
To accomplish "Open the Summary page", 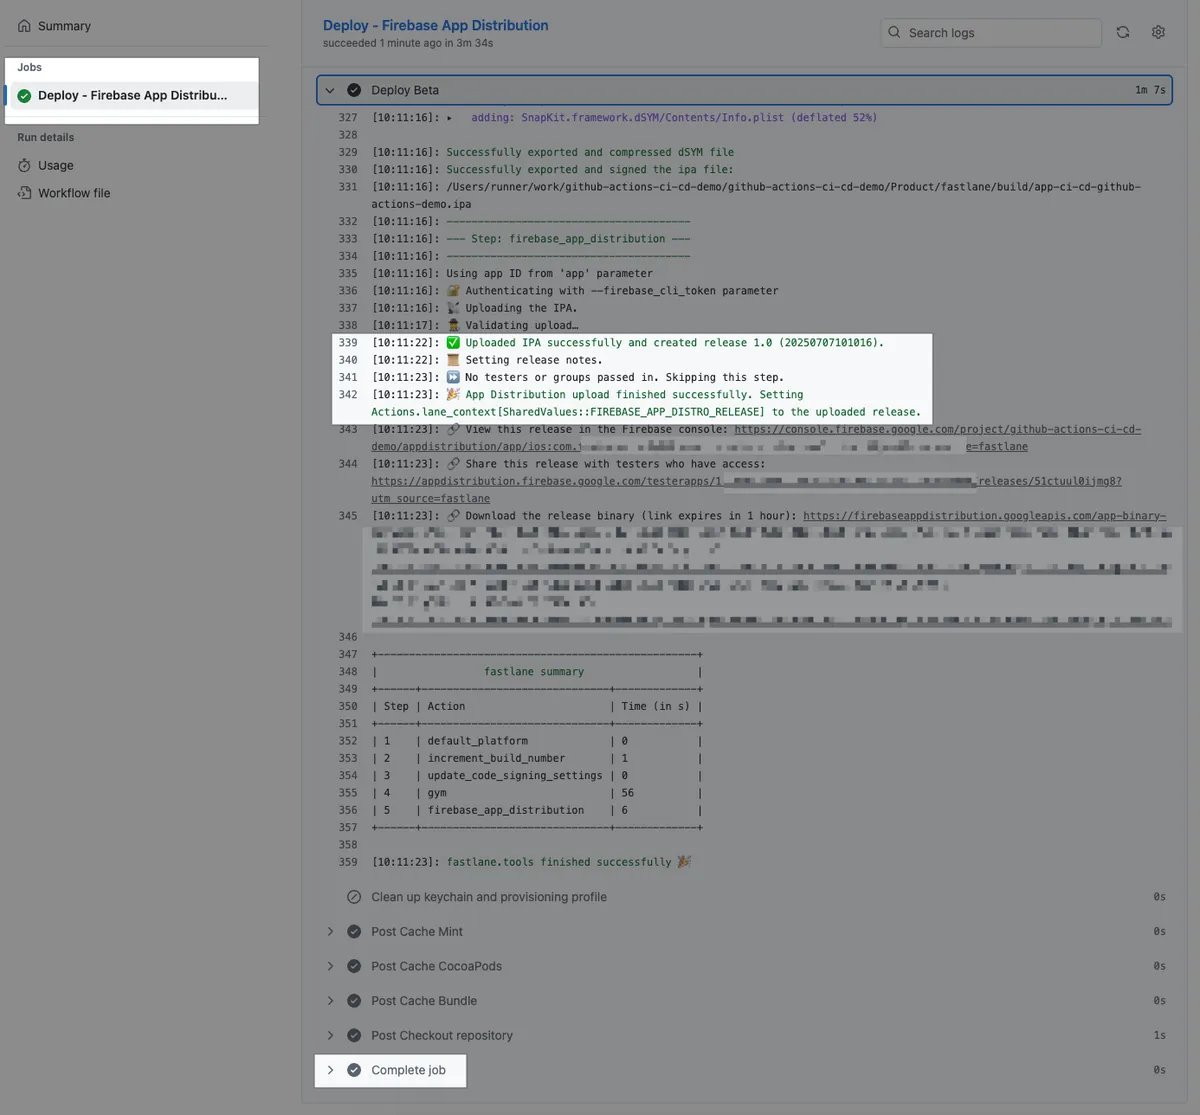I will [64, 26].
